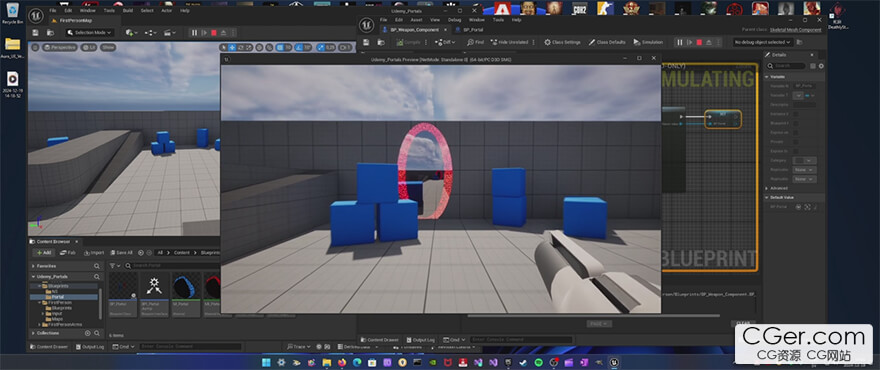Open the Asset menu in blueprint editor
The width and height of the screenshot is (880, 370).
click(416, 20)
